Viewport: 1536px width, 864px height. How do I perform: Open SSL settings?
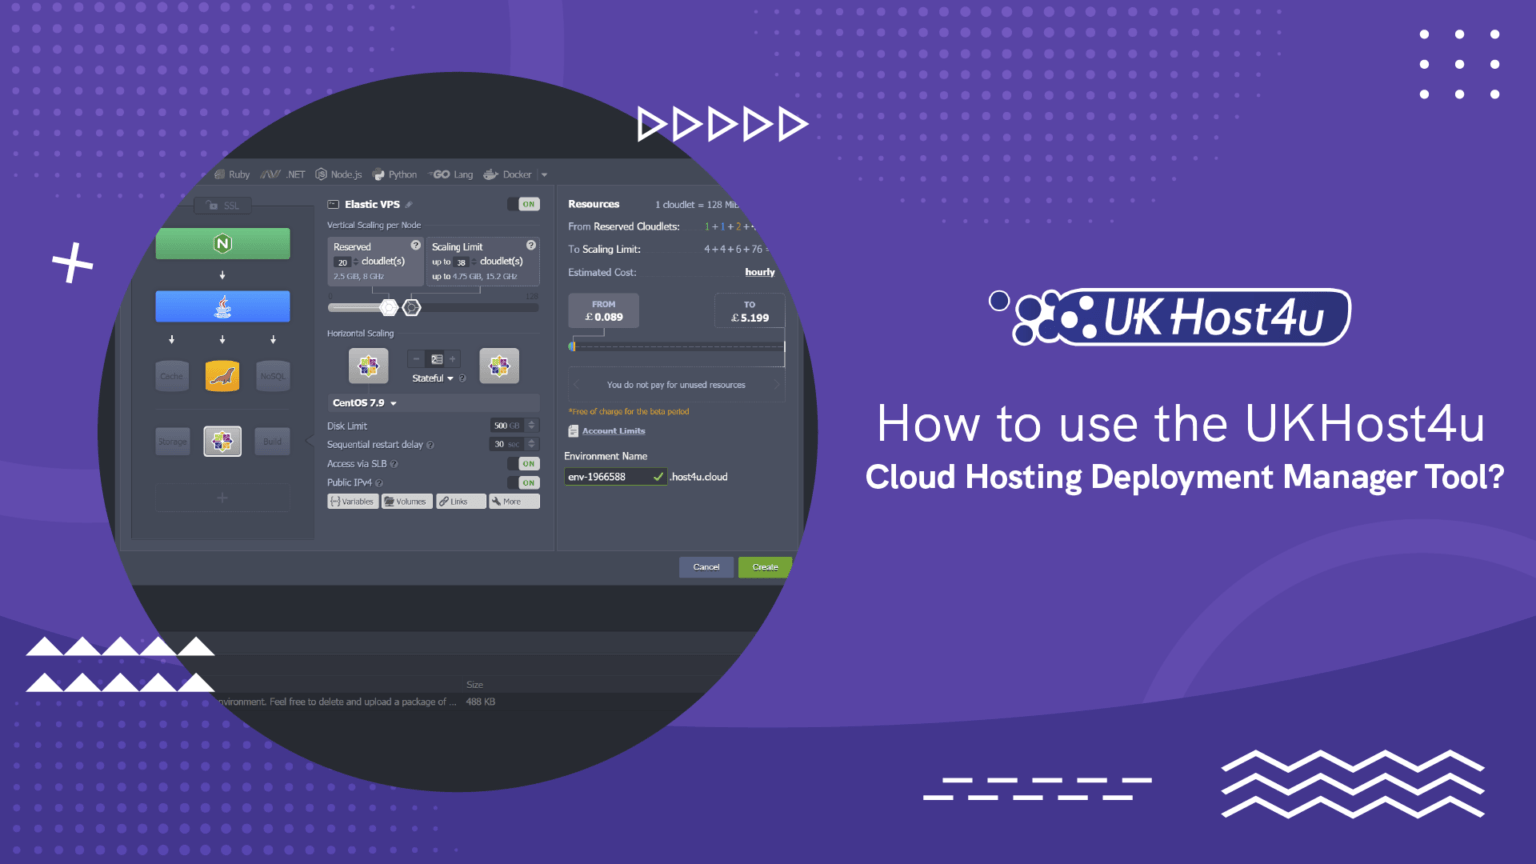tap(224, 206)
